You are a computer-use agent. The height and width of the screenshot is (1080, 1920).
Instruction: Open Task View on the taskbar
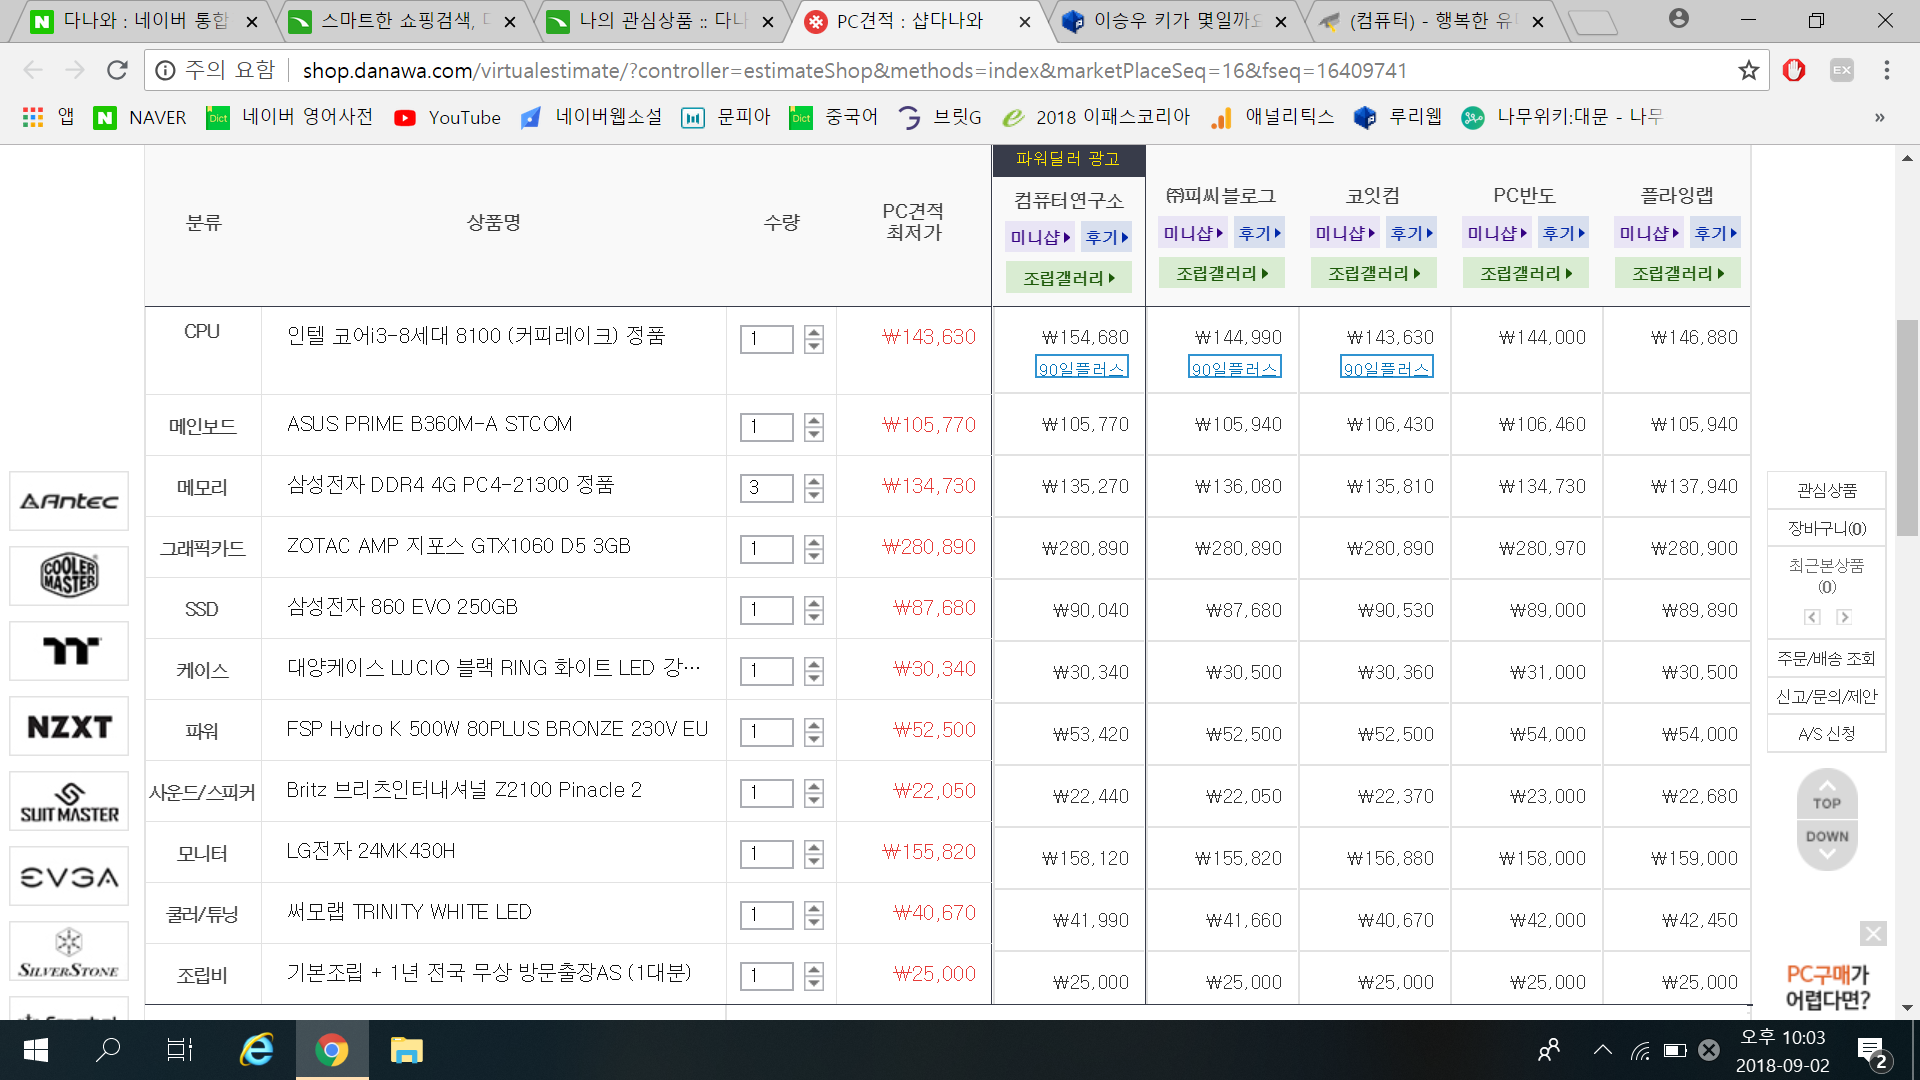pyautogui.click(x=180, y=1050)
